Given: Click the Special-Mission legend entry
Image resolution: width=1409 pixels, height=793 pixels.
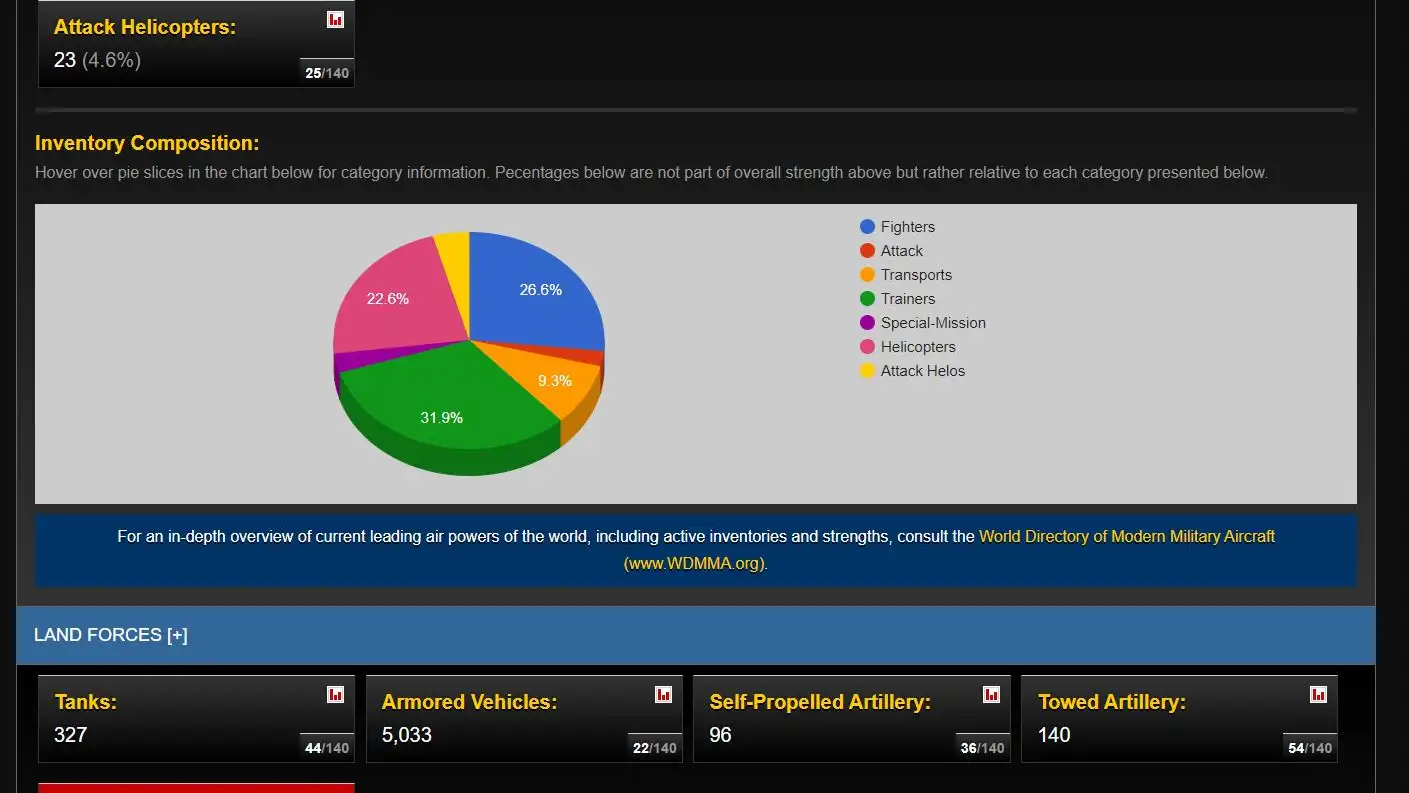Looking at the screenshot, I should point(932,323).
